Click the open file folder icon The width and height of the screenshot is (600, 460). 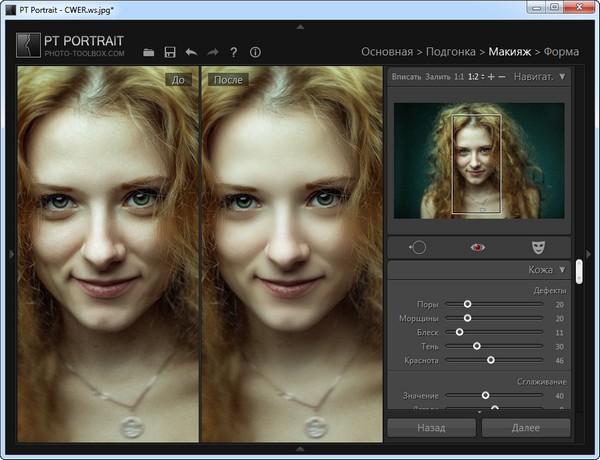[149, 52]
